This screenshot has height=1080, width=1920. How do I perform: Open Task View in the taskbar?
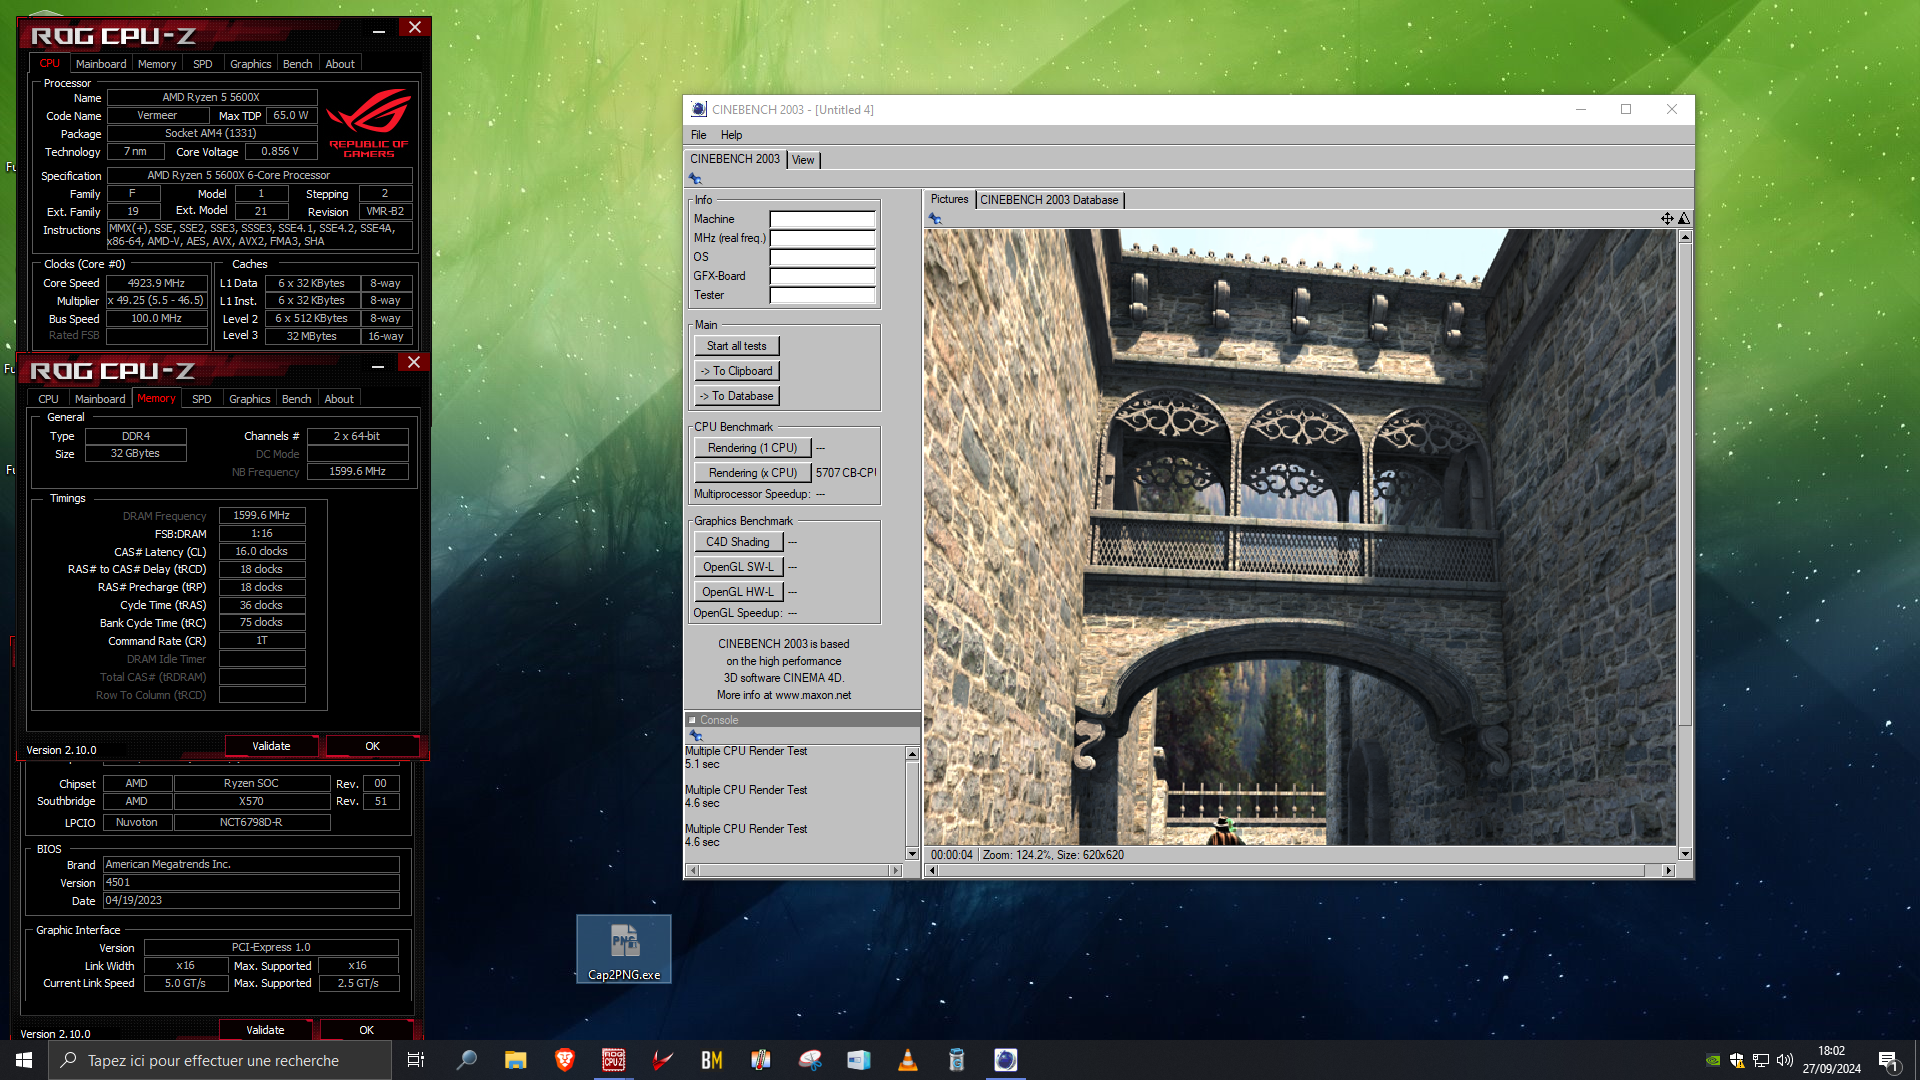[x=416, y=1060]
